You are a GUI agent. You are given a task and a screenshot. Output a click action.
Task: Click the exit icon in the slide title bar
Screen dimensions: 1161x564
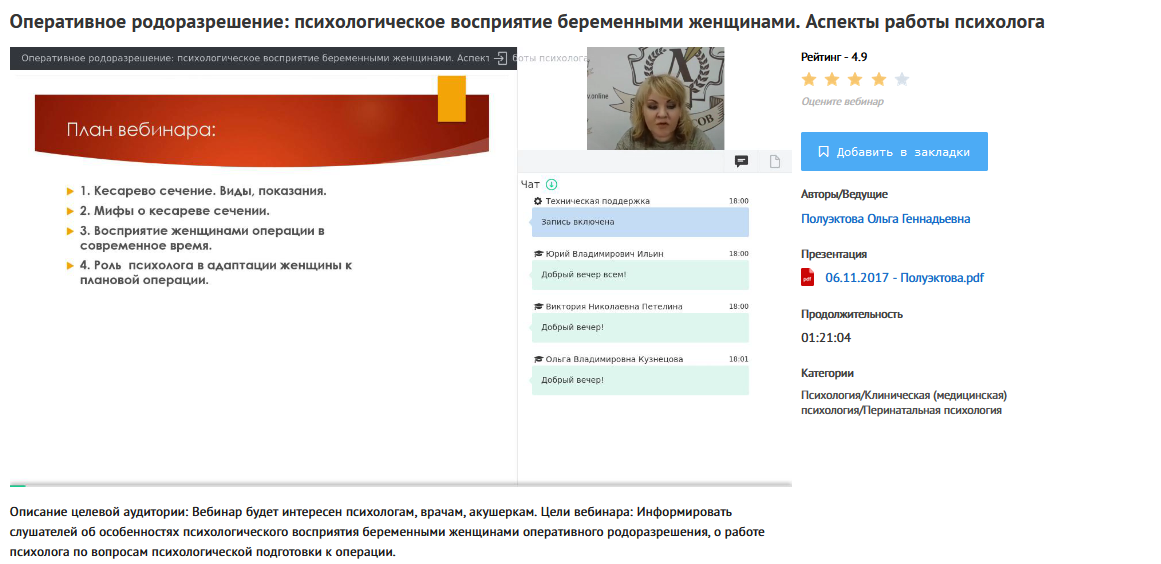point(500,58)
